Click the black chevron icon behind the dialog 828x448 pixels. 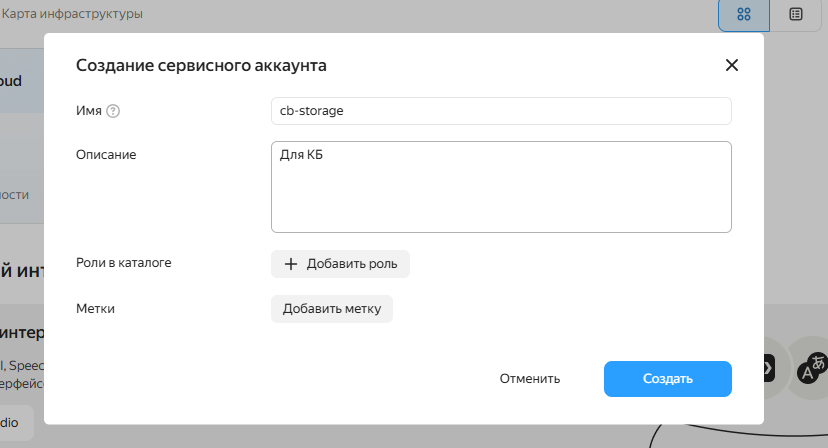769,368
